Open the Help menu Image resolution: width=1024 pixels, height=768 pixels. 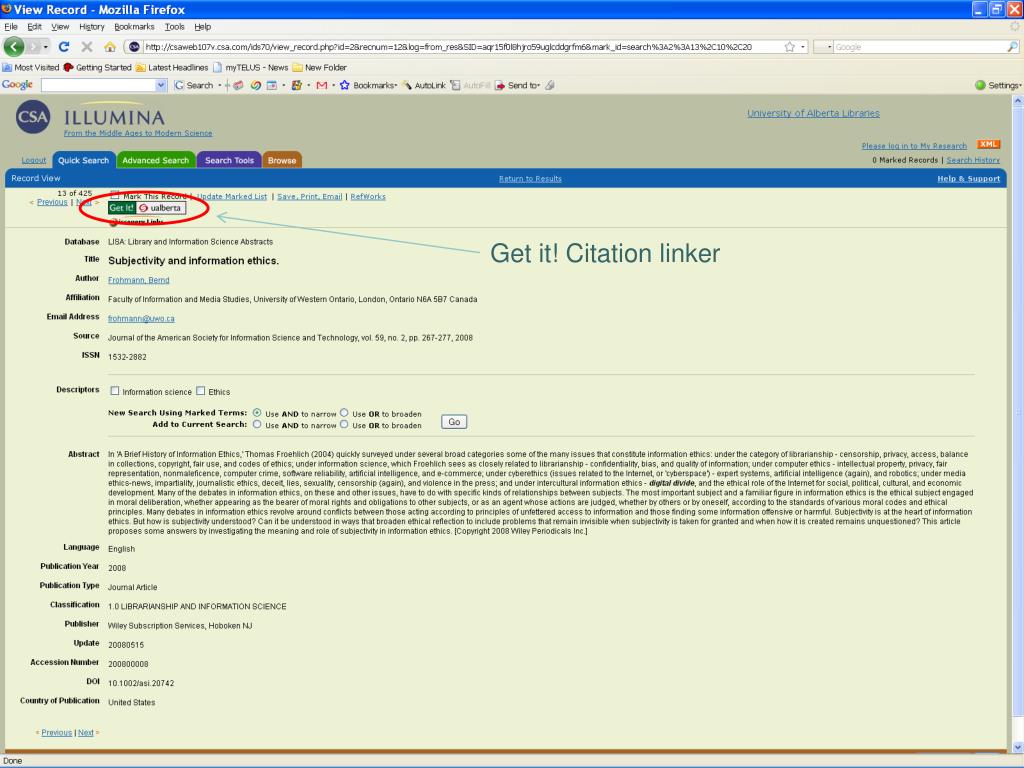tap(202, 27)
